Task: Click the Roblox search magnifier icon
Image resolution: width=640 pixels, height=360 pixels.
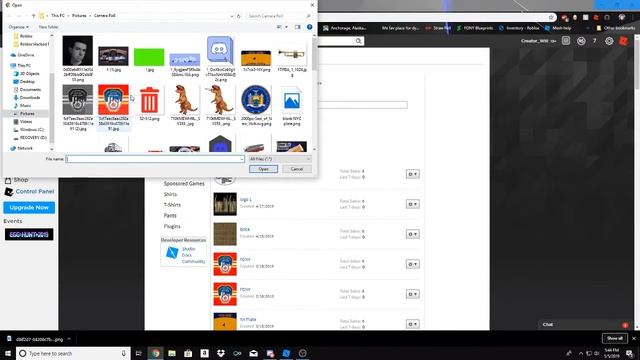Action: [358, 41]
